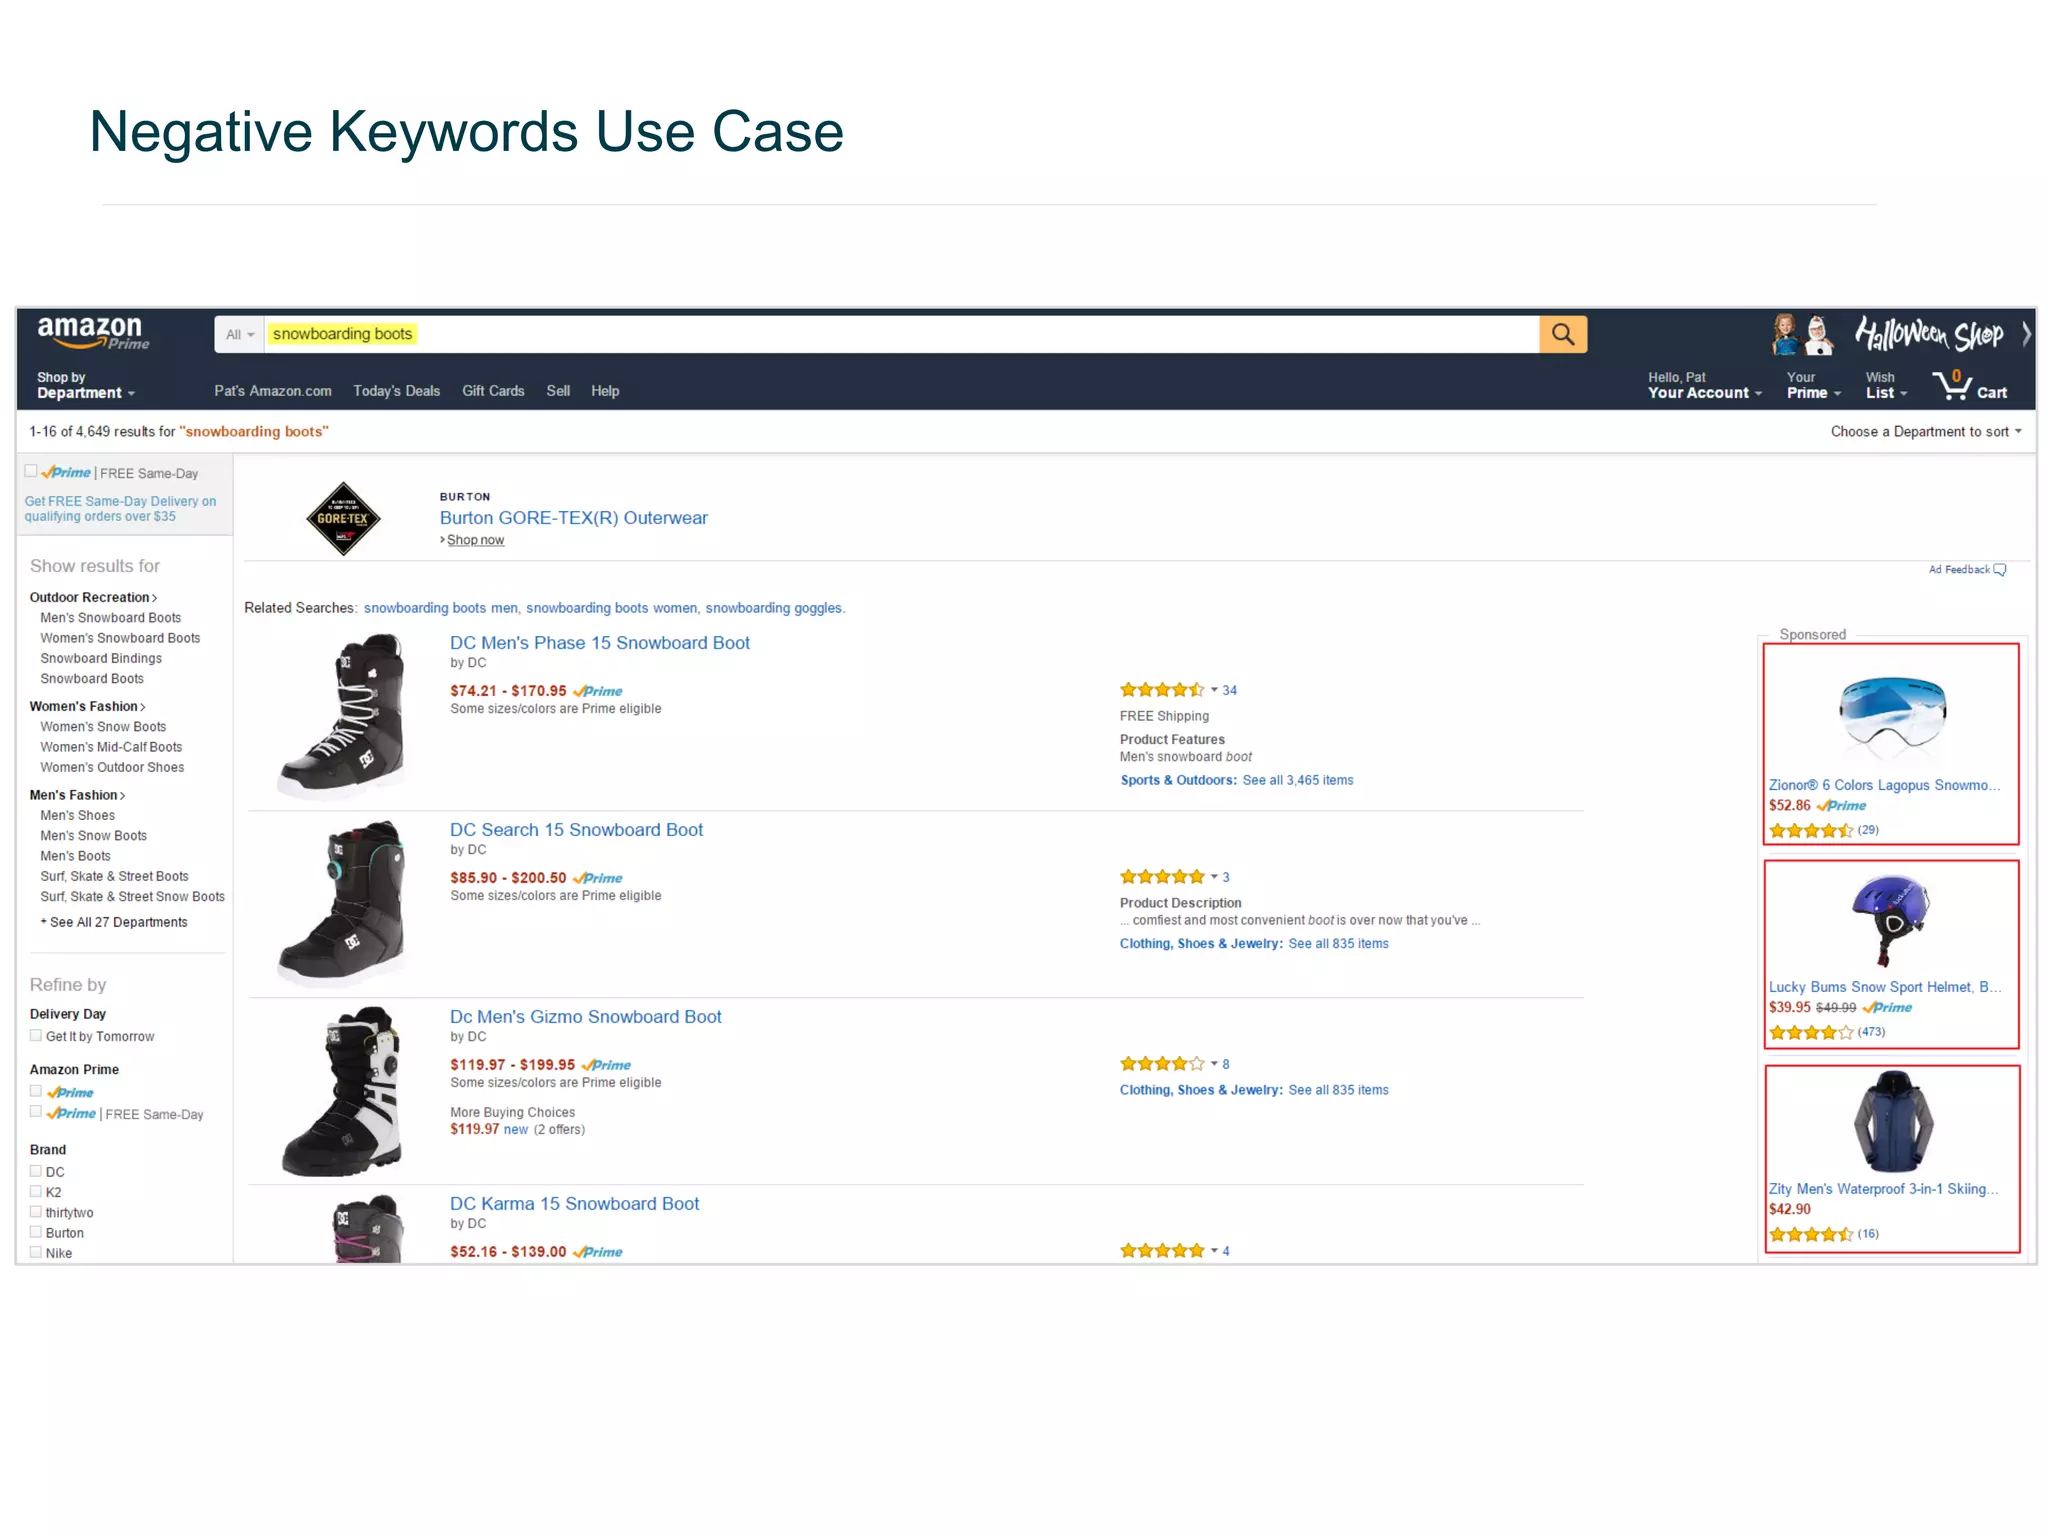
Task: Open the Sell nav item
Action: point(558,391)
